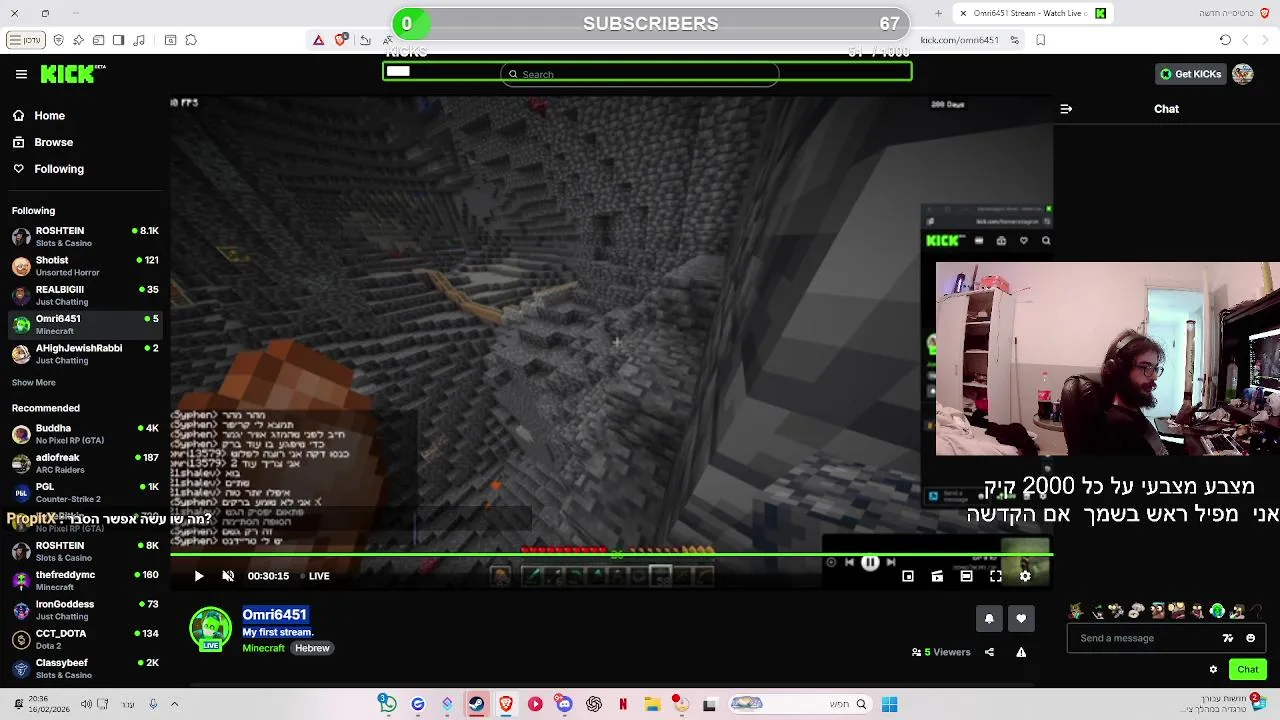This screenshot has height=720, width=1280.
Task: Click the KICK logo
Action: (72, 74)
